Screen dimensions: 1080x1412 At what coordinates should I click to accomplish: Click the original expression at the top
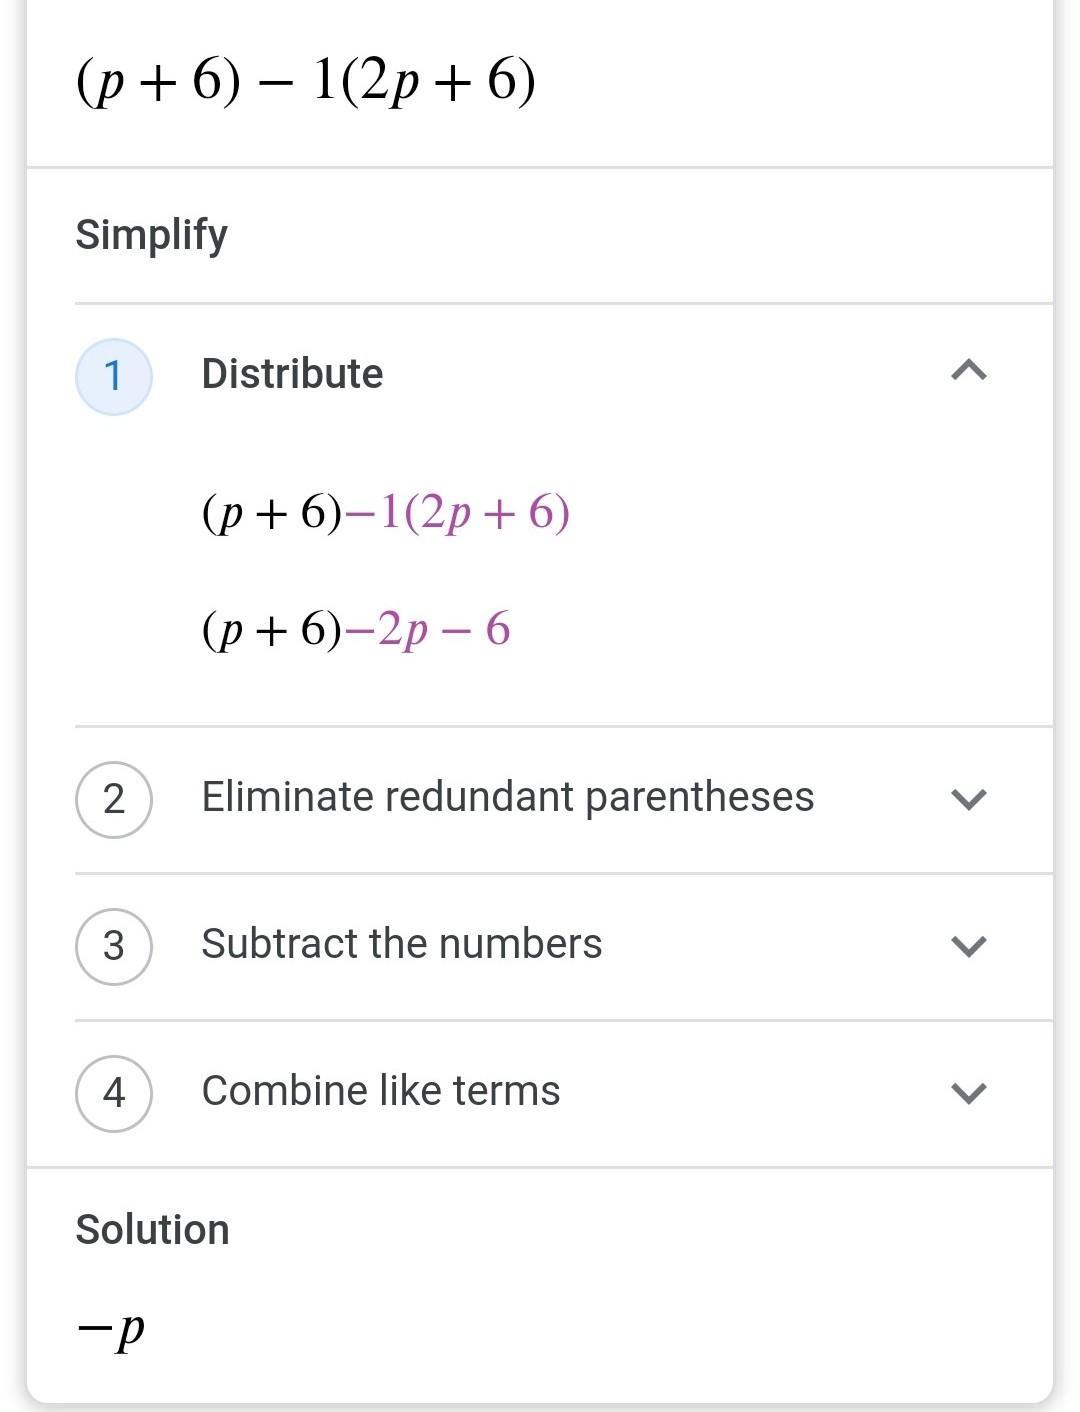pyautogui.click(x=305, y=82)
